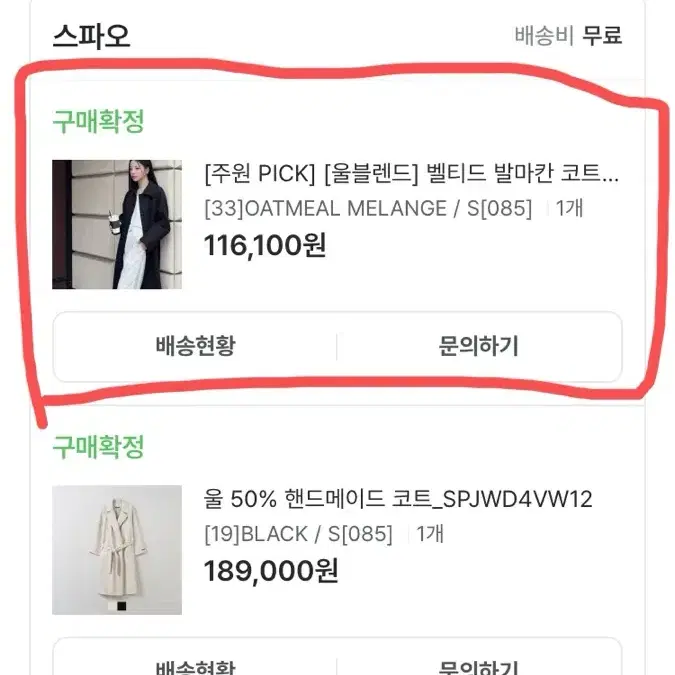Screen dimensions: 675x675
Task: Check 배송현황 for the balmacaan coat
Action: tap(195, 346)
